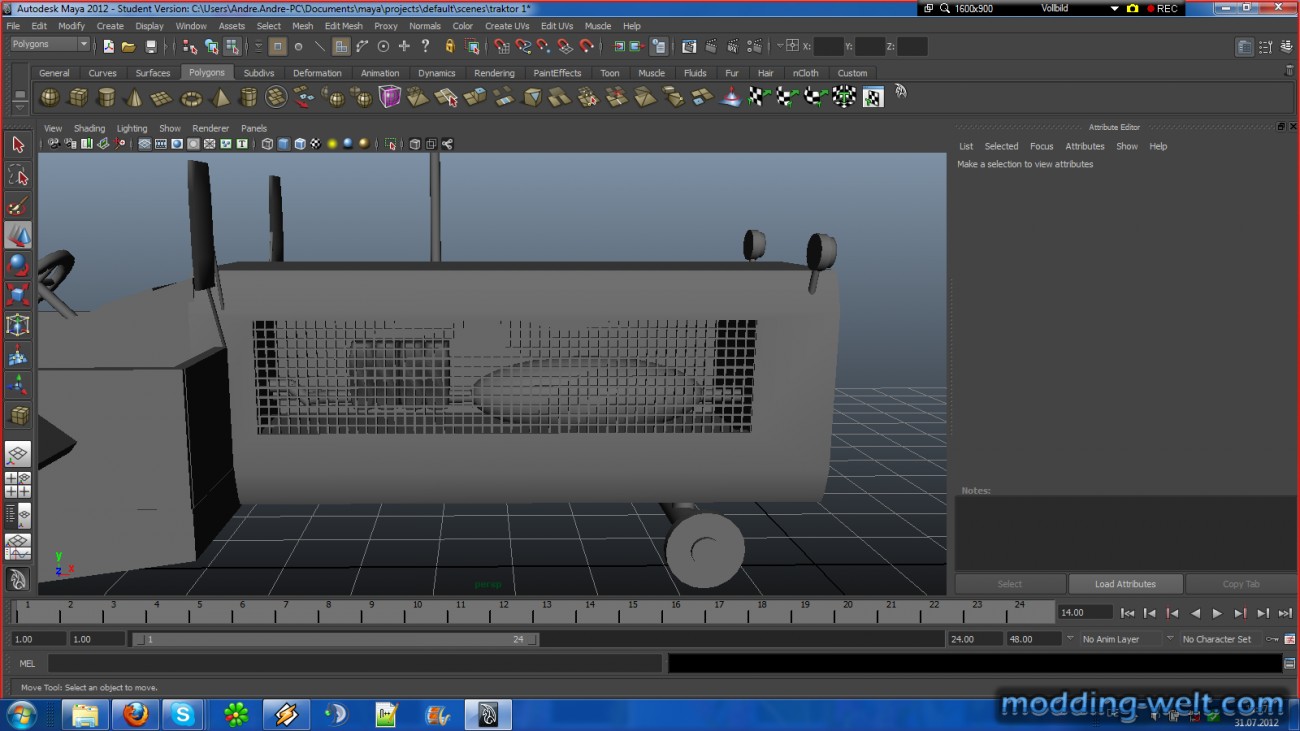Toggle use all lights yellow sphere
The image size is (1300, 731).
[332, 144]
